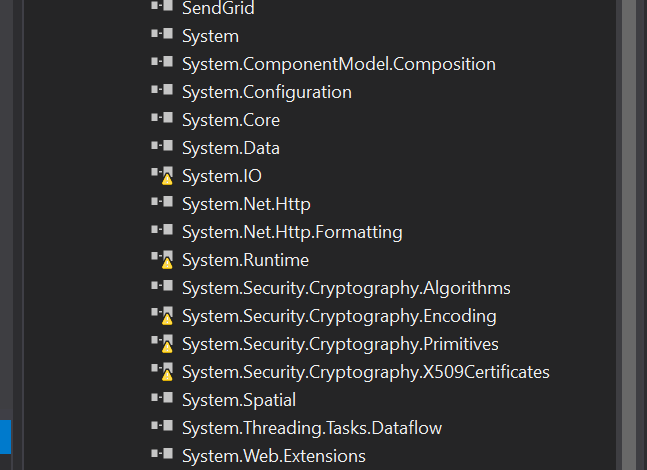
Task: Click the System.Threading.Tasks.Dataflow reference icon
Action: click(x=162, y=425)
